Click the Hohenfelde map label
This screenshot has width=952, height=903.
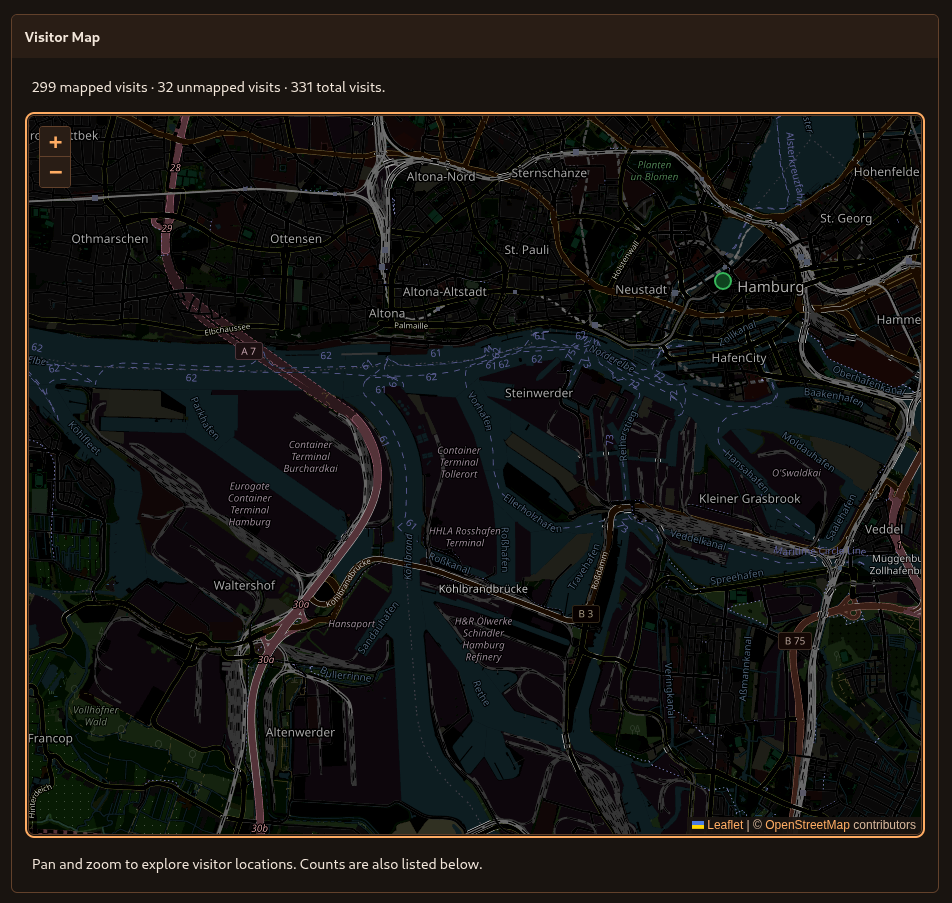point(886,172)
